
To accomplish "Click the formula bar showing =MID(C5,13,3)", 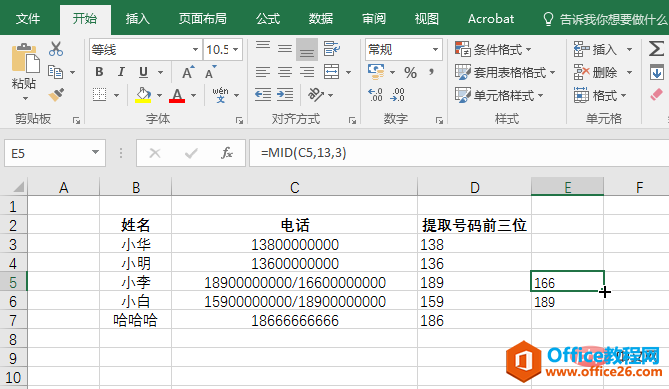I will 459,153.
